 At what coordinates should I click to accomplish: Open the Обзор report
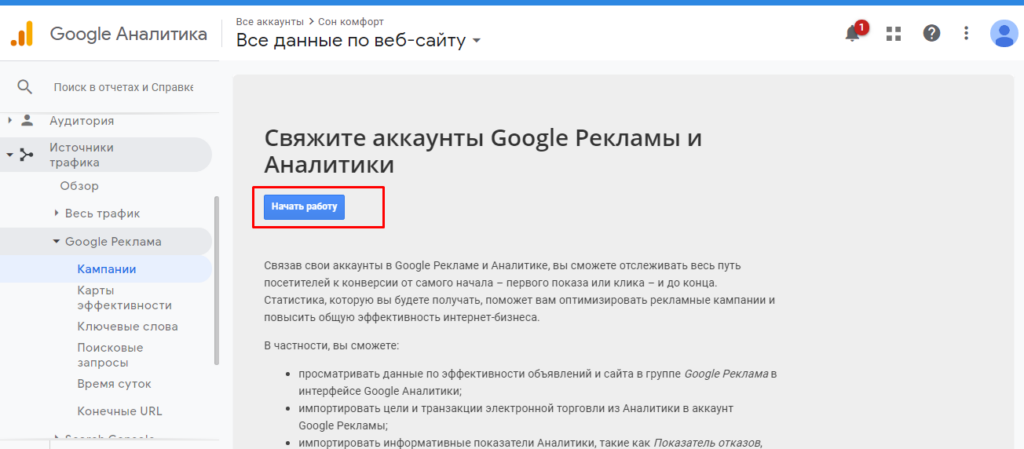(79, 186)
